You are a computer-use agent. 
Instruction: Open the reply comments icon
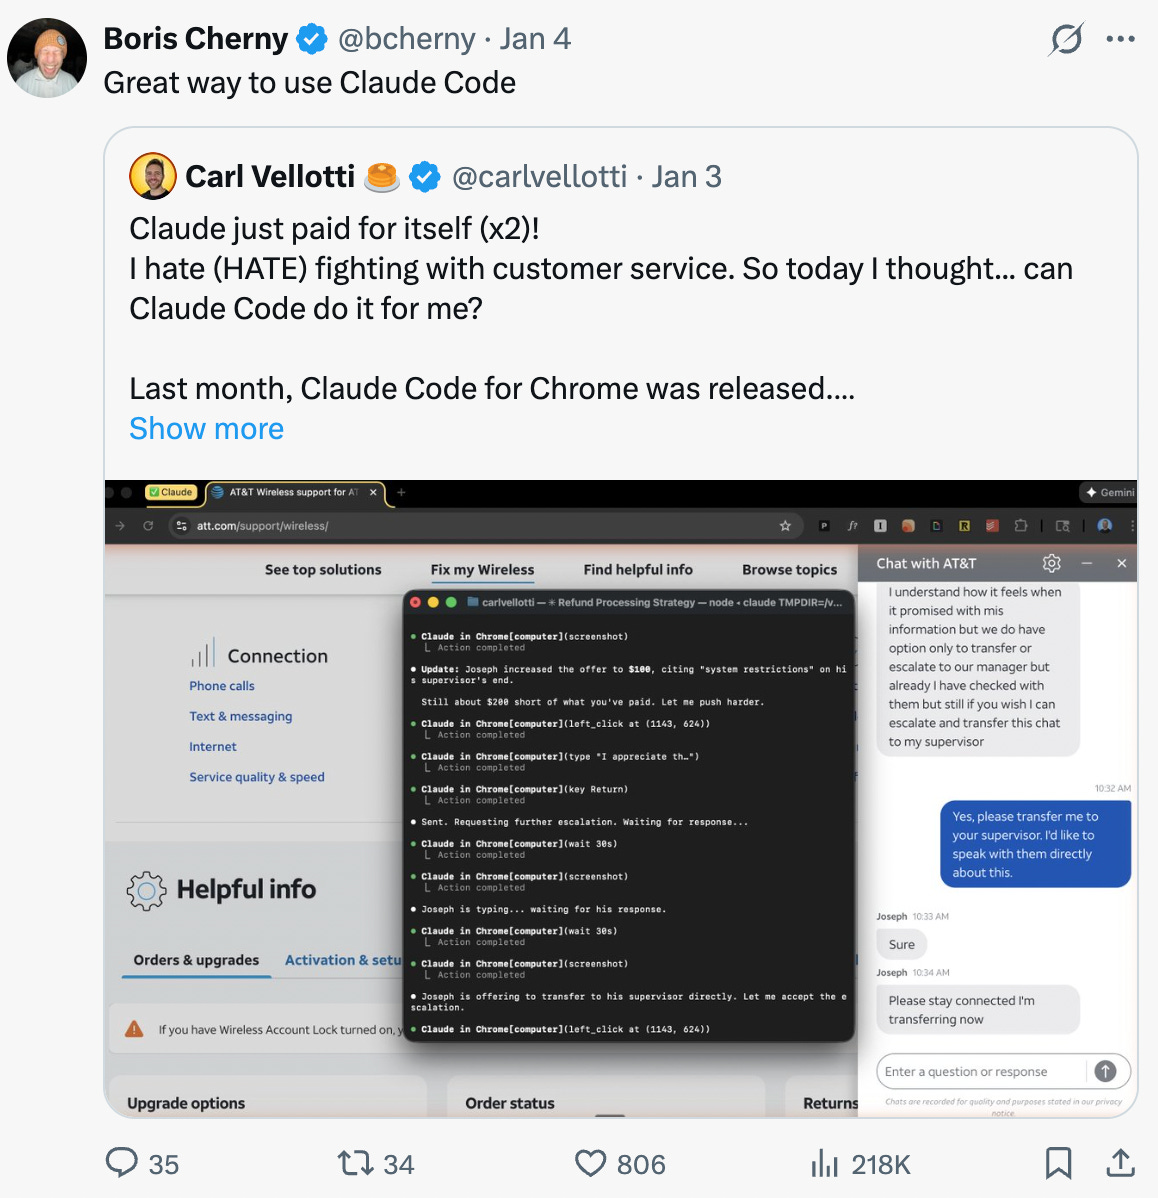(121, 1163)
